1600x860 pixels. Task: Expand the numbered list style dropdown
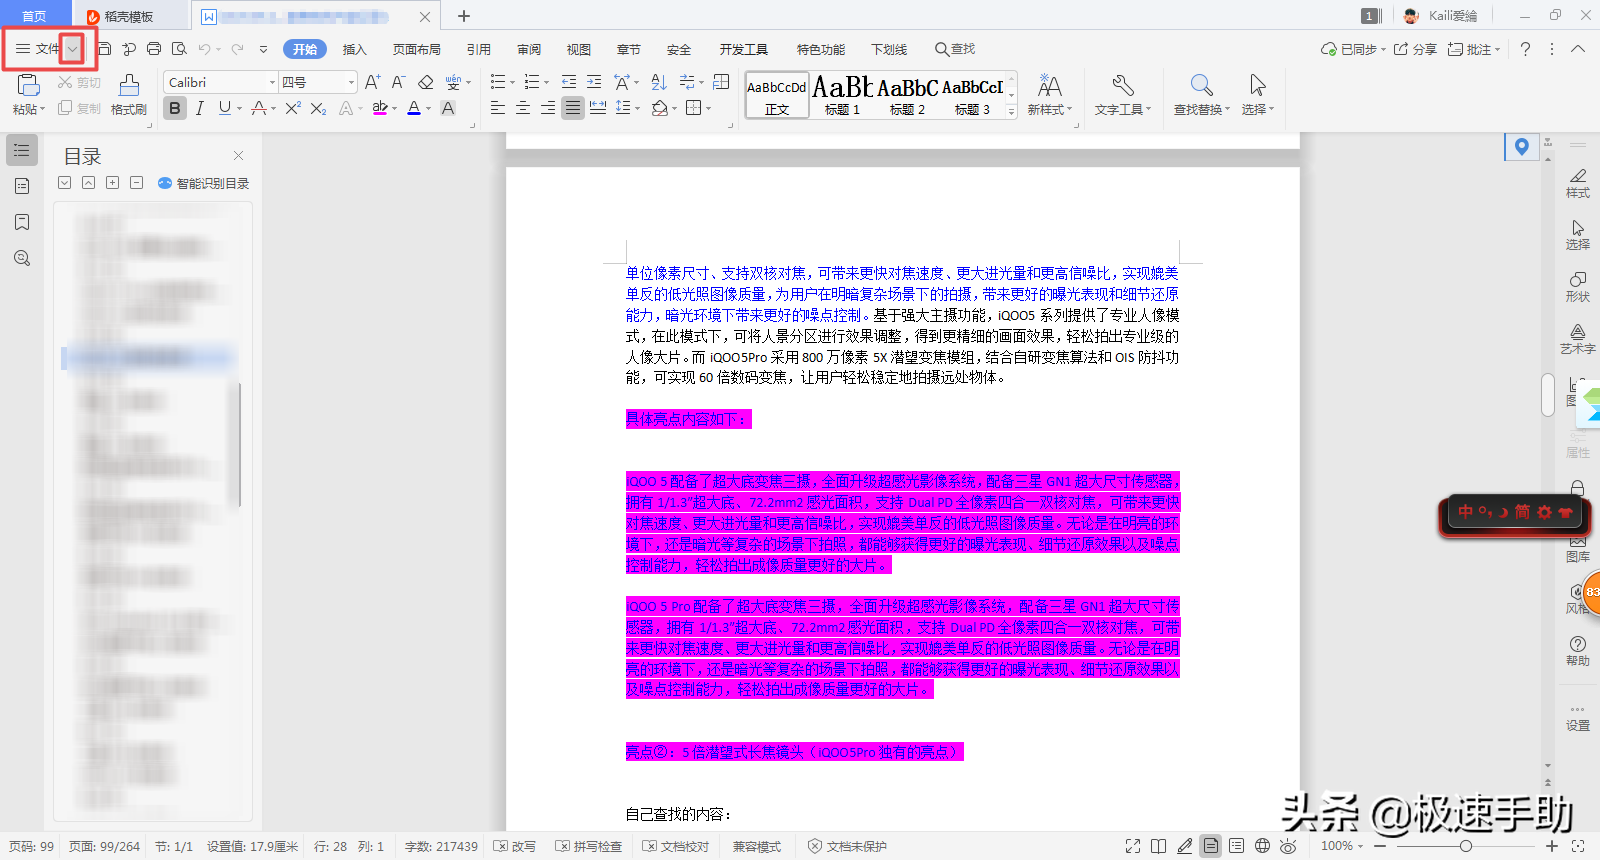coord(546,83)
